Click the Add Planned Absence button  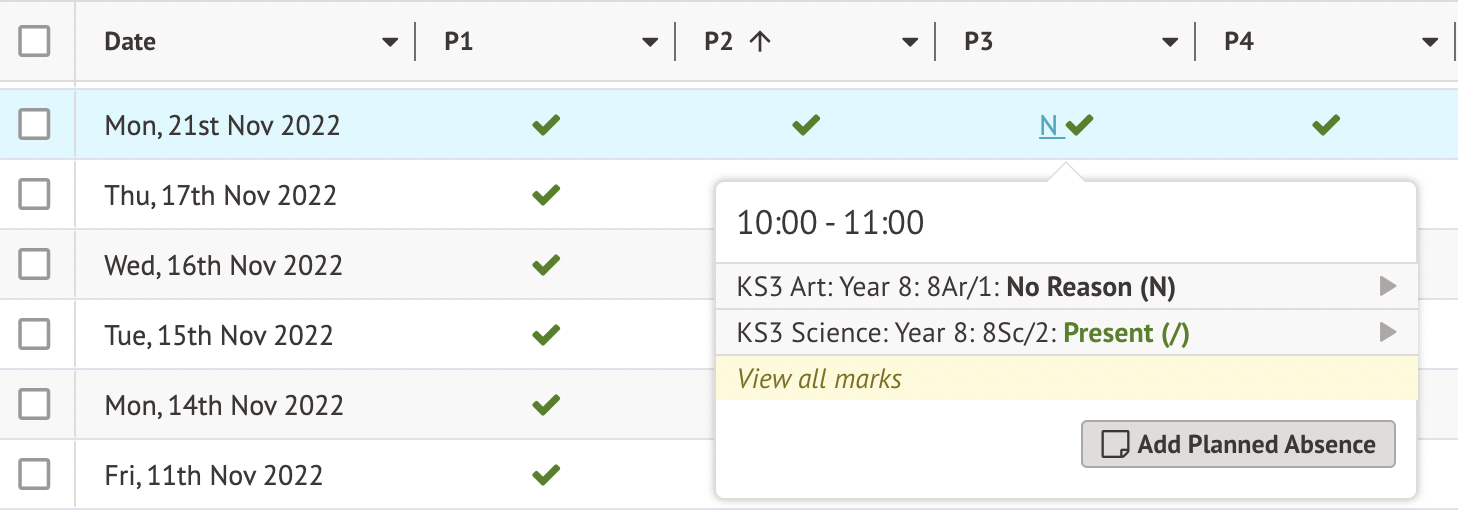(1238, 445)
